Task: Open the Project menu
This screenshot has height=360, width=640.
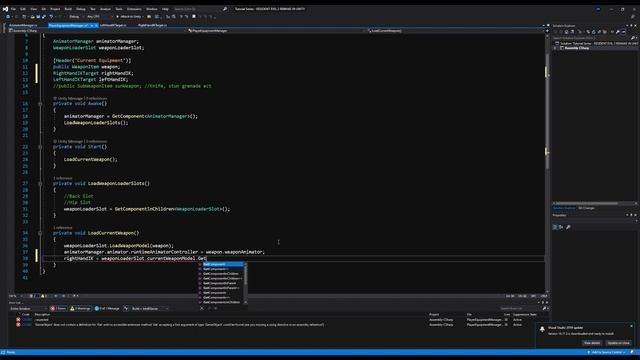Action: 55,9
